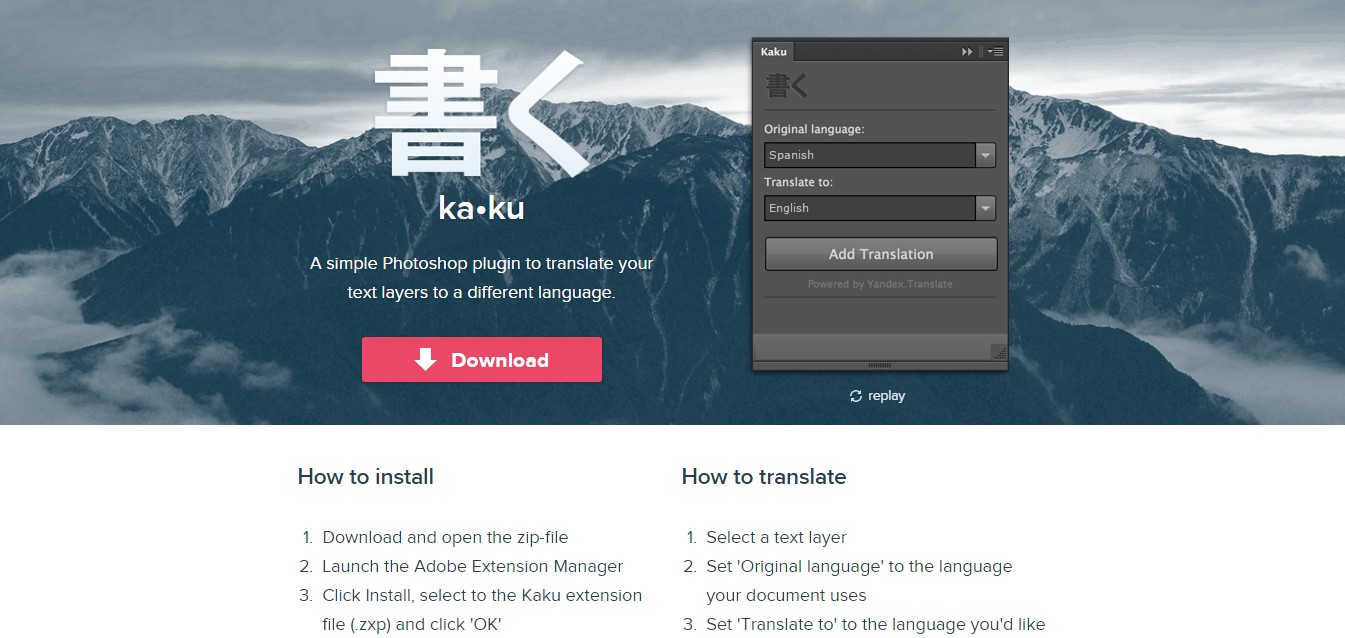The width and height of the screenshot is (1345, 638).
Task: Click the dotted drag handle below the panel
Action: [x=878, y=365]
